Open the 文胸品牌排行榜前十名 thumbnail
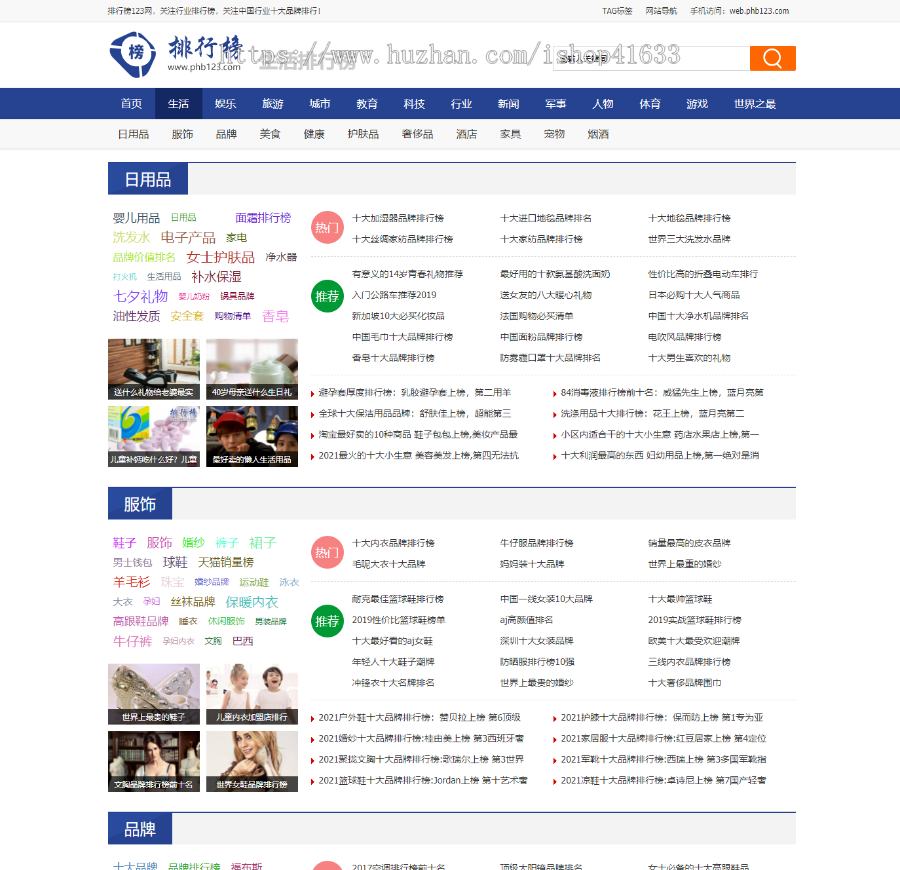This screenshot has height=870, width=900. coord(154,761)
